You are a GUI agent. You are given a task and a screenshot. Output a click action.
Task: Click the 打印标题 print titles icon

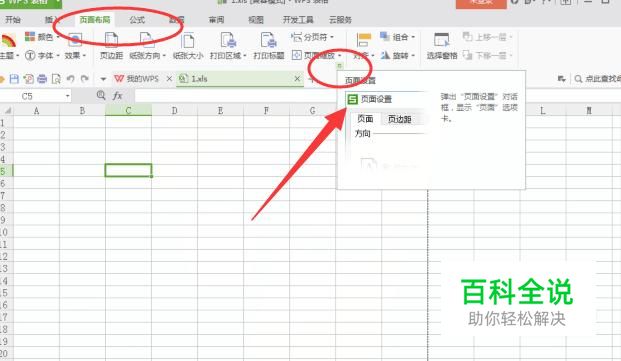(269, 41)
